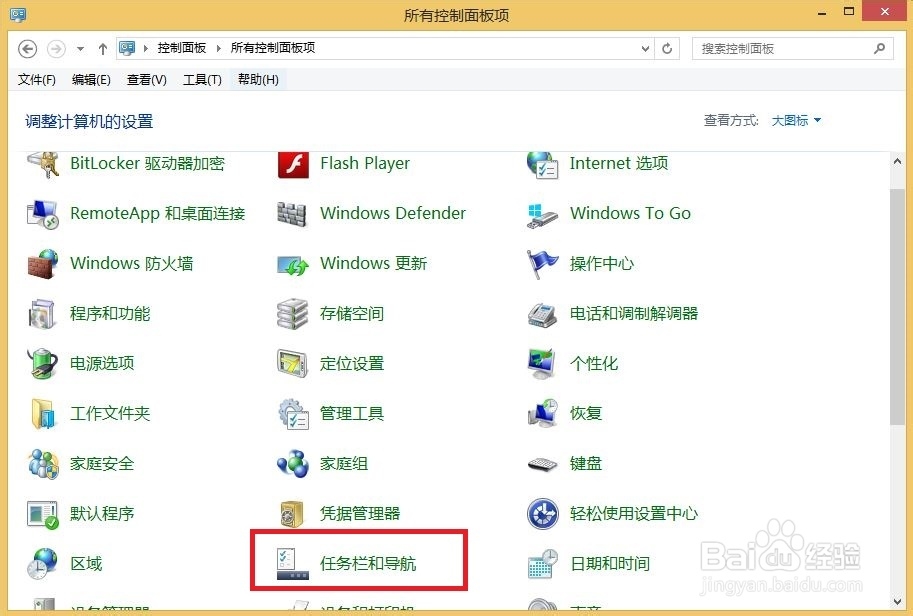Open the Windows Defender wall icon
This screenshot has height=616, width=913.
click(292, 214)
